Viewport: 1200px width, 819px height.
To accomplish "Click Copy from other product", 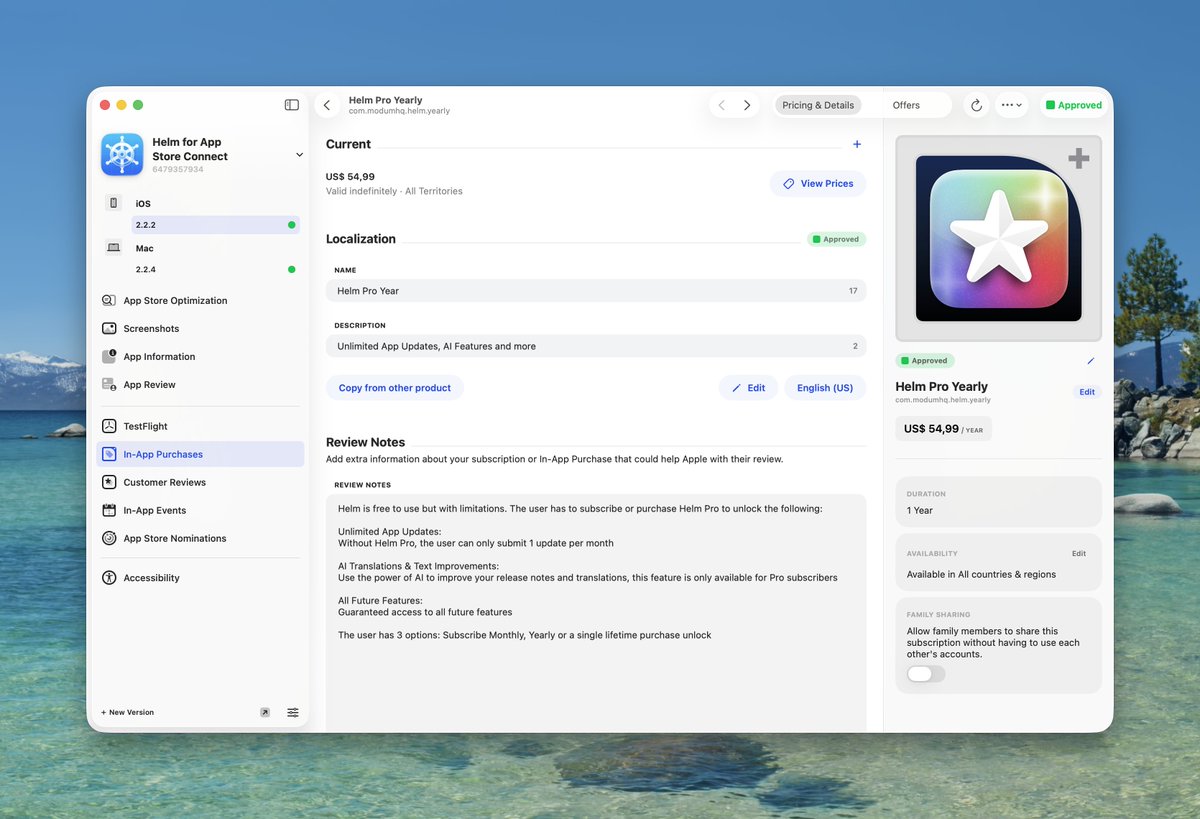I will coord(395,388).
